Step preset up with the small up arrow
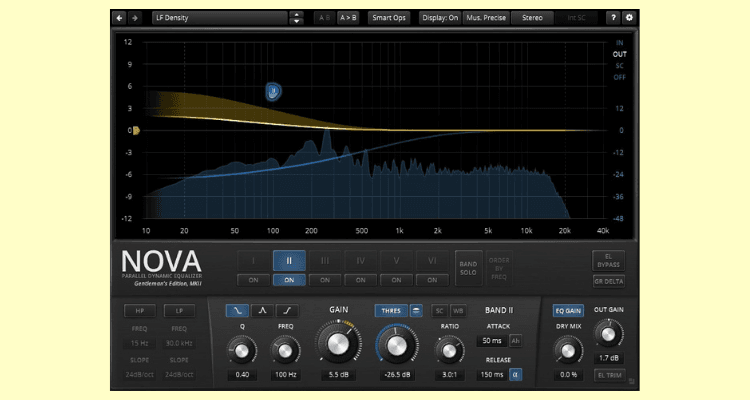 tap(297, 15)
